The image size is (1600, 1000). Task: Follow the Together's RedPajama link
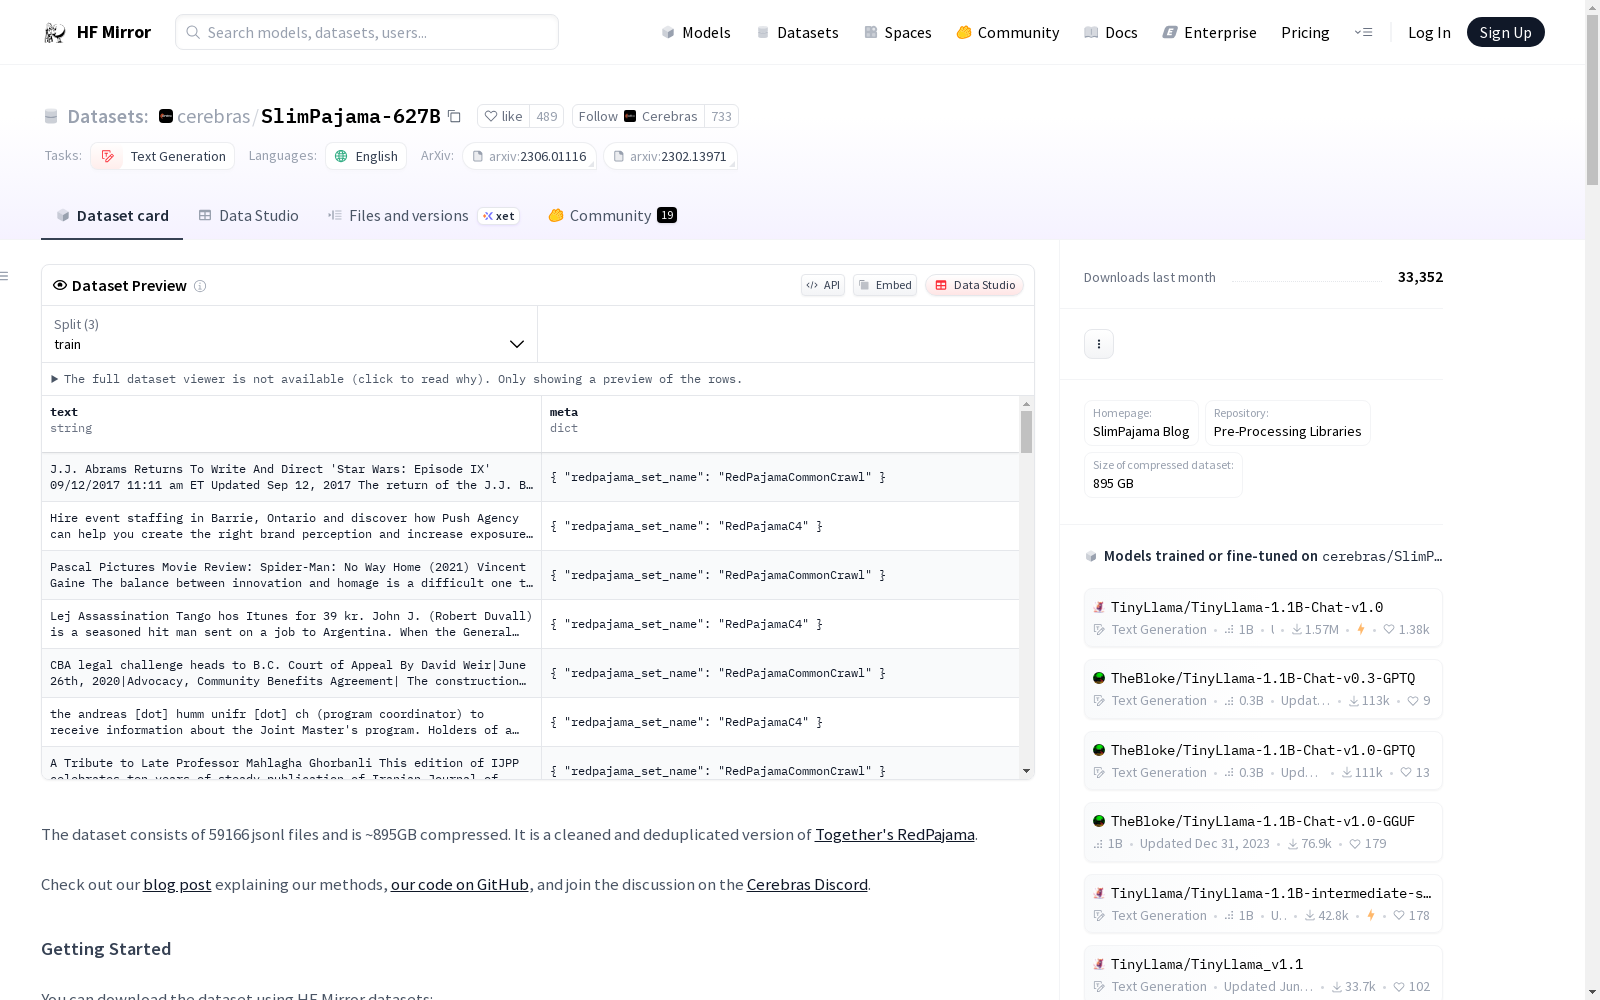[x=895, y=835]
